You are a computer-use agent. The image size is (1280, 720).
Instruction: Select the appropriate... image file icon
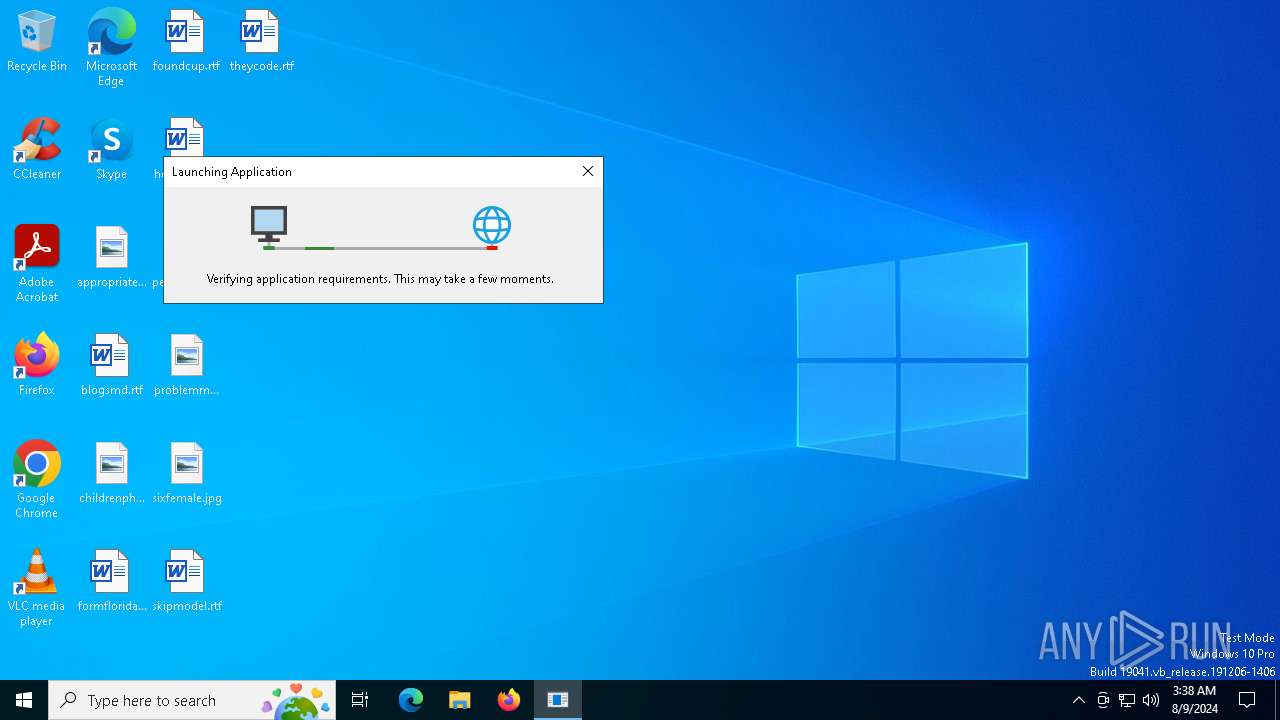click(112, 257)
